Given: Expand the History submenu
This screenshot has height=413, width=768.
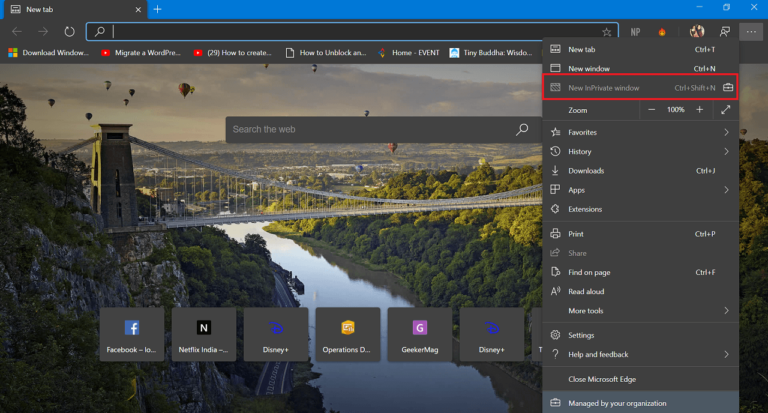Looking at the screenshot, I should click(640, 151).
